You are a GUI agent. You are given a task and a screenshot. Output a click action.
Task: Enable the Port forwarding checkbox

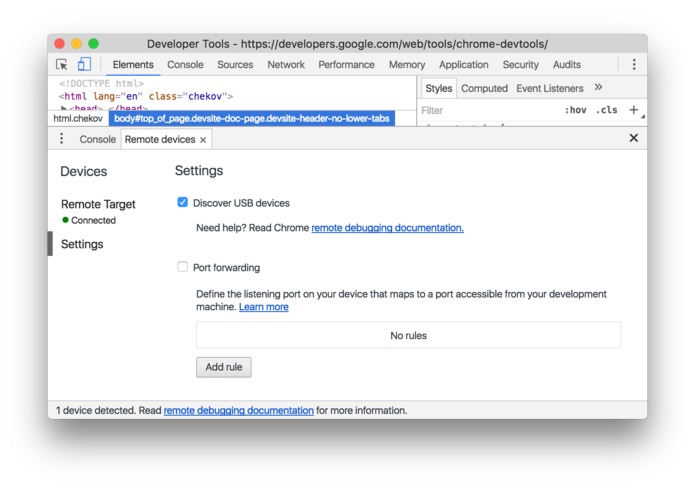point(182,267)
